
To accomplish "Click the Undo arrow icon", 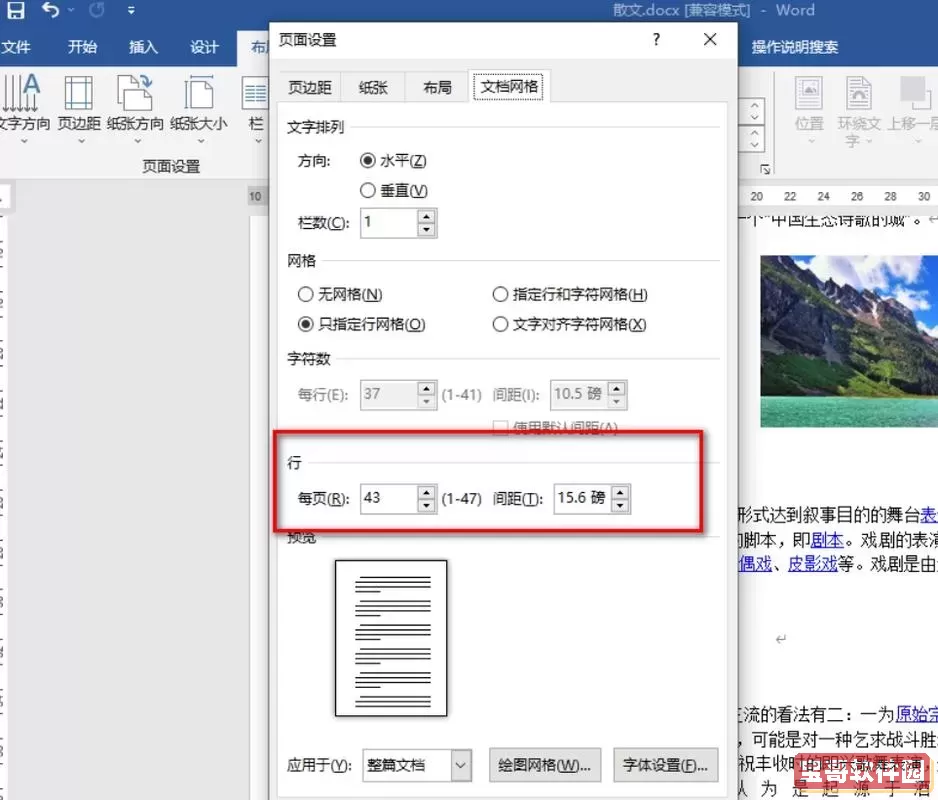I will coord(51,10).
